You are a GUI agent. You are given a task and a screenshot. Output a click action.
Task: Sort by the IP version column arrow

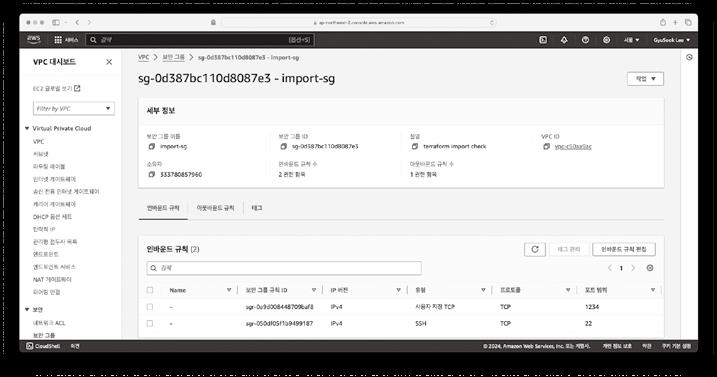click(x=398, y=290)
